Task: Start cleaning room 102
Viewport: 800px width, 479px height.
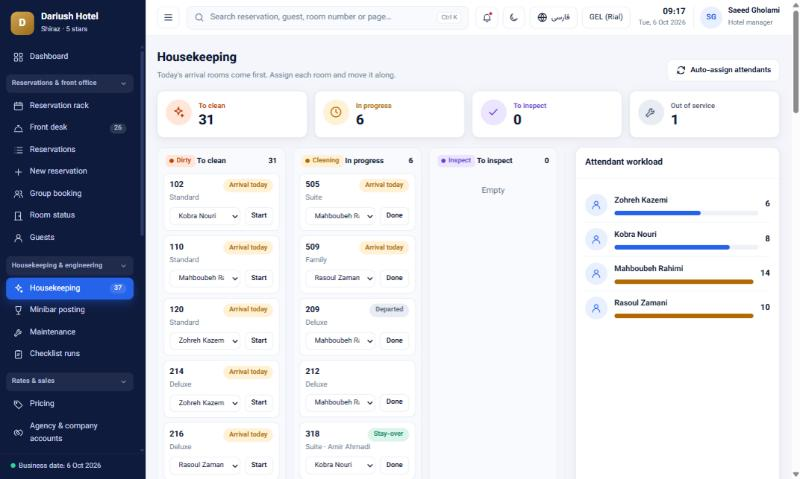Action: pos(259,215)
